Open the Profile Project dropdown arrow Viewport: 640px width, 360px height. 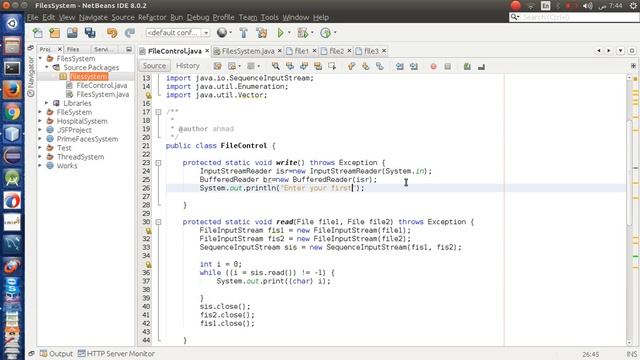coord(335,33)
